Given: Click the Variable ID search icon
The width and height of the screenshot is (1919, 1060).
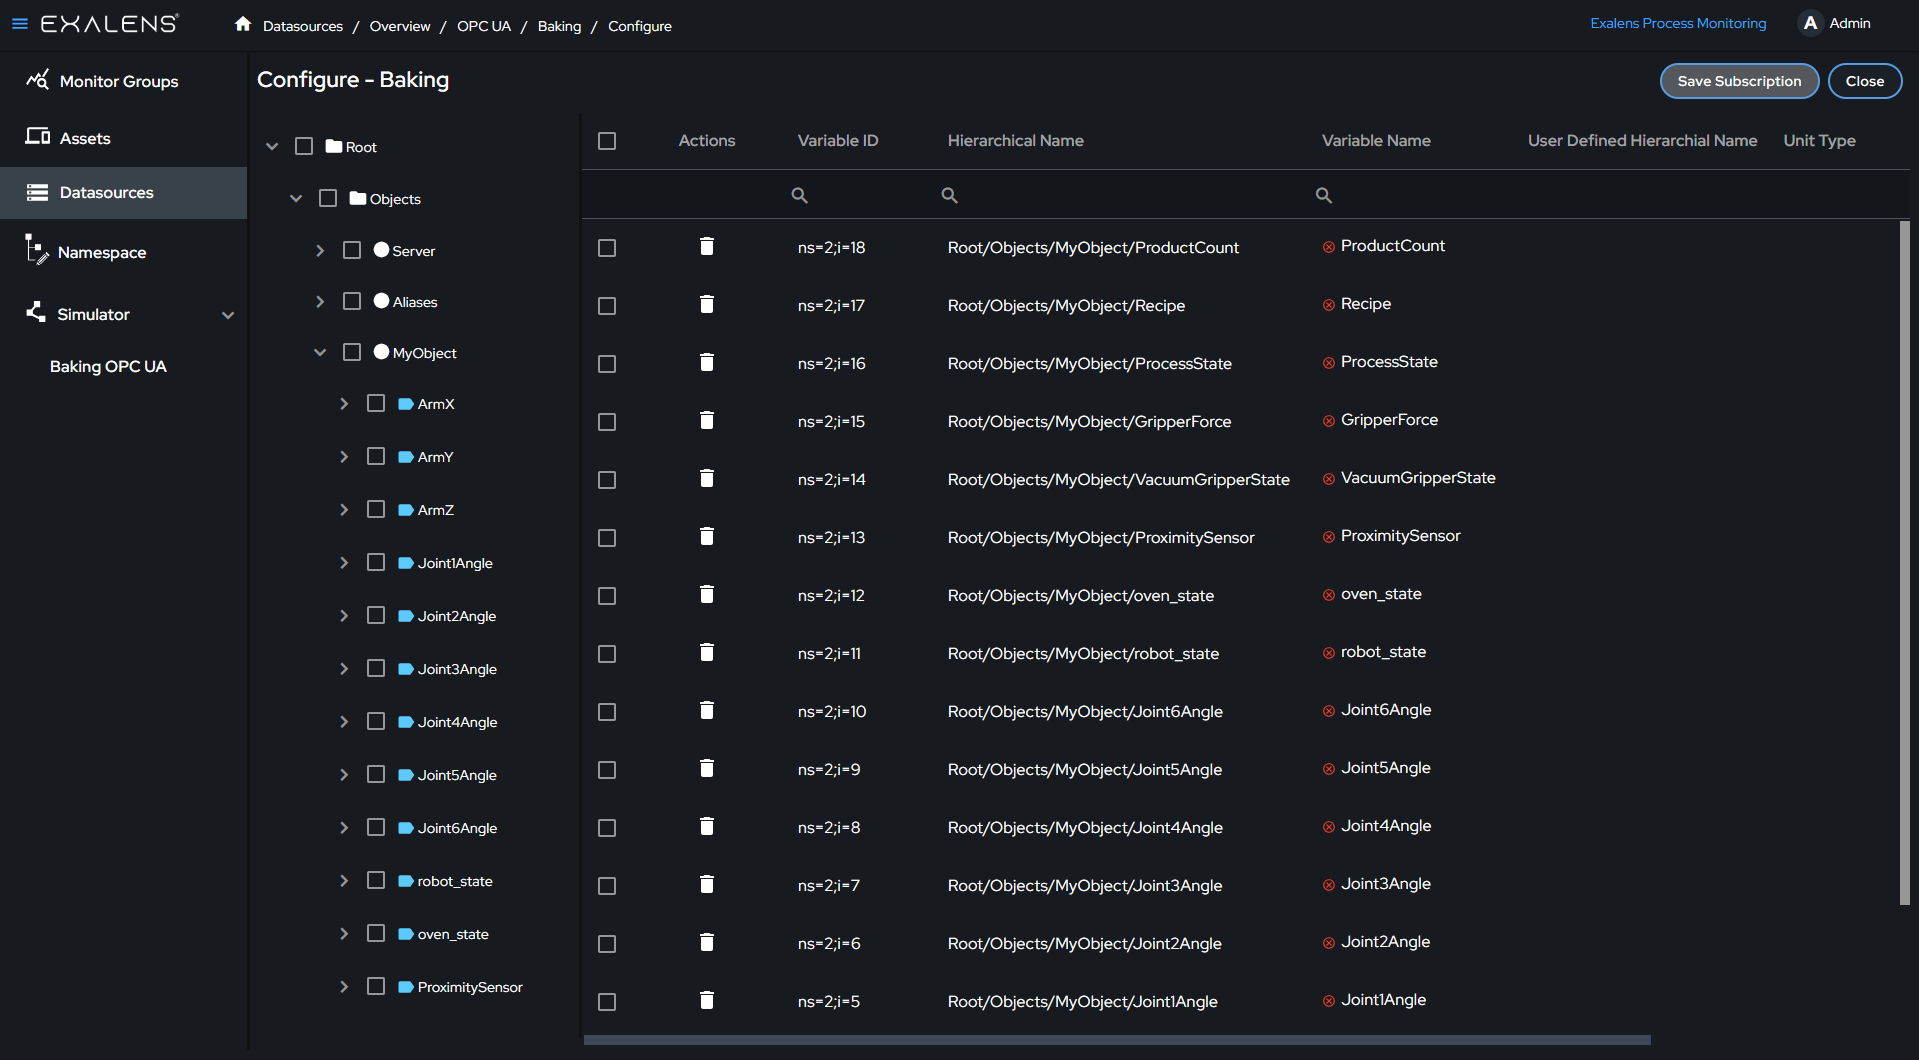Looking at the screenshot, I should point(799,195).
